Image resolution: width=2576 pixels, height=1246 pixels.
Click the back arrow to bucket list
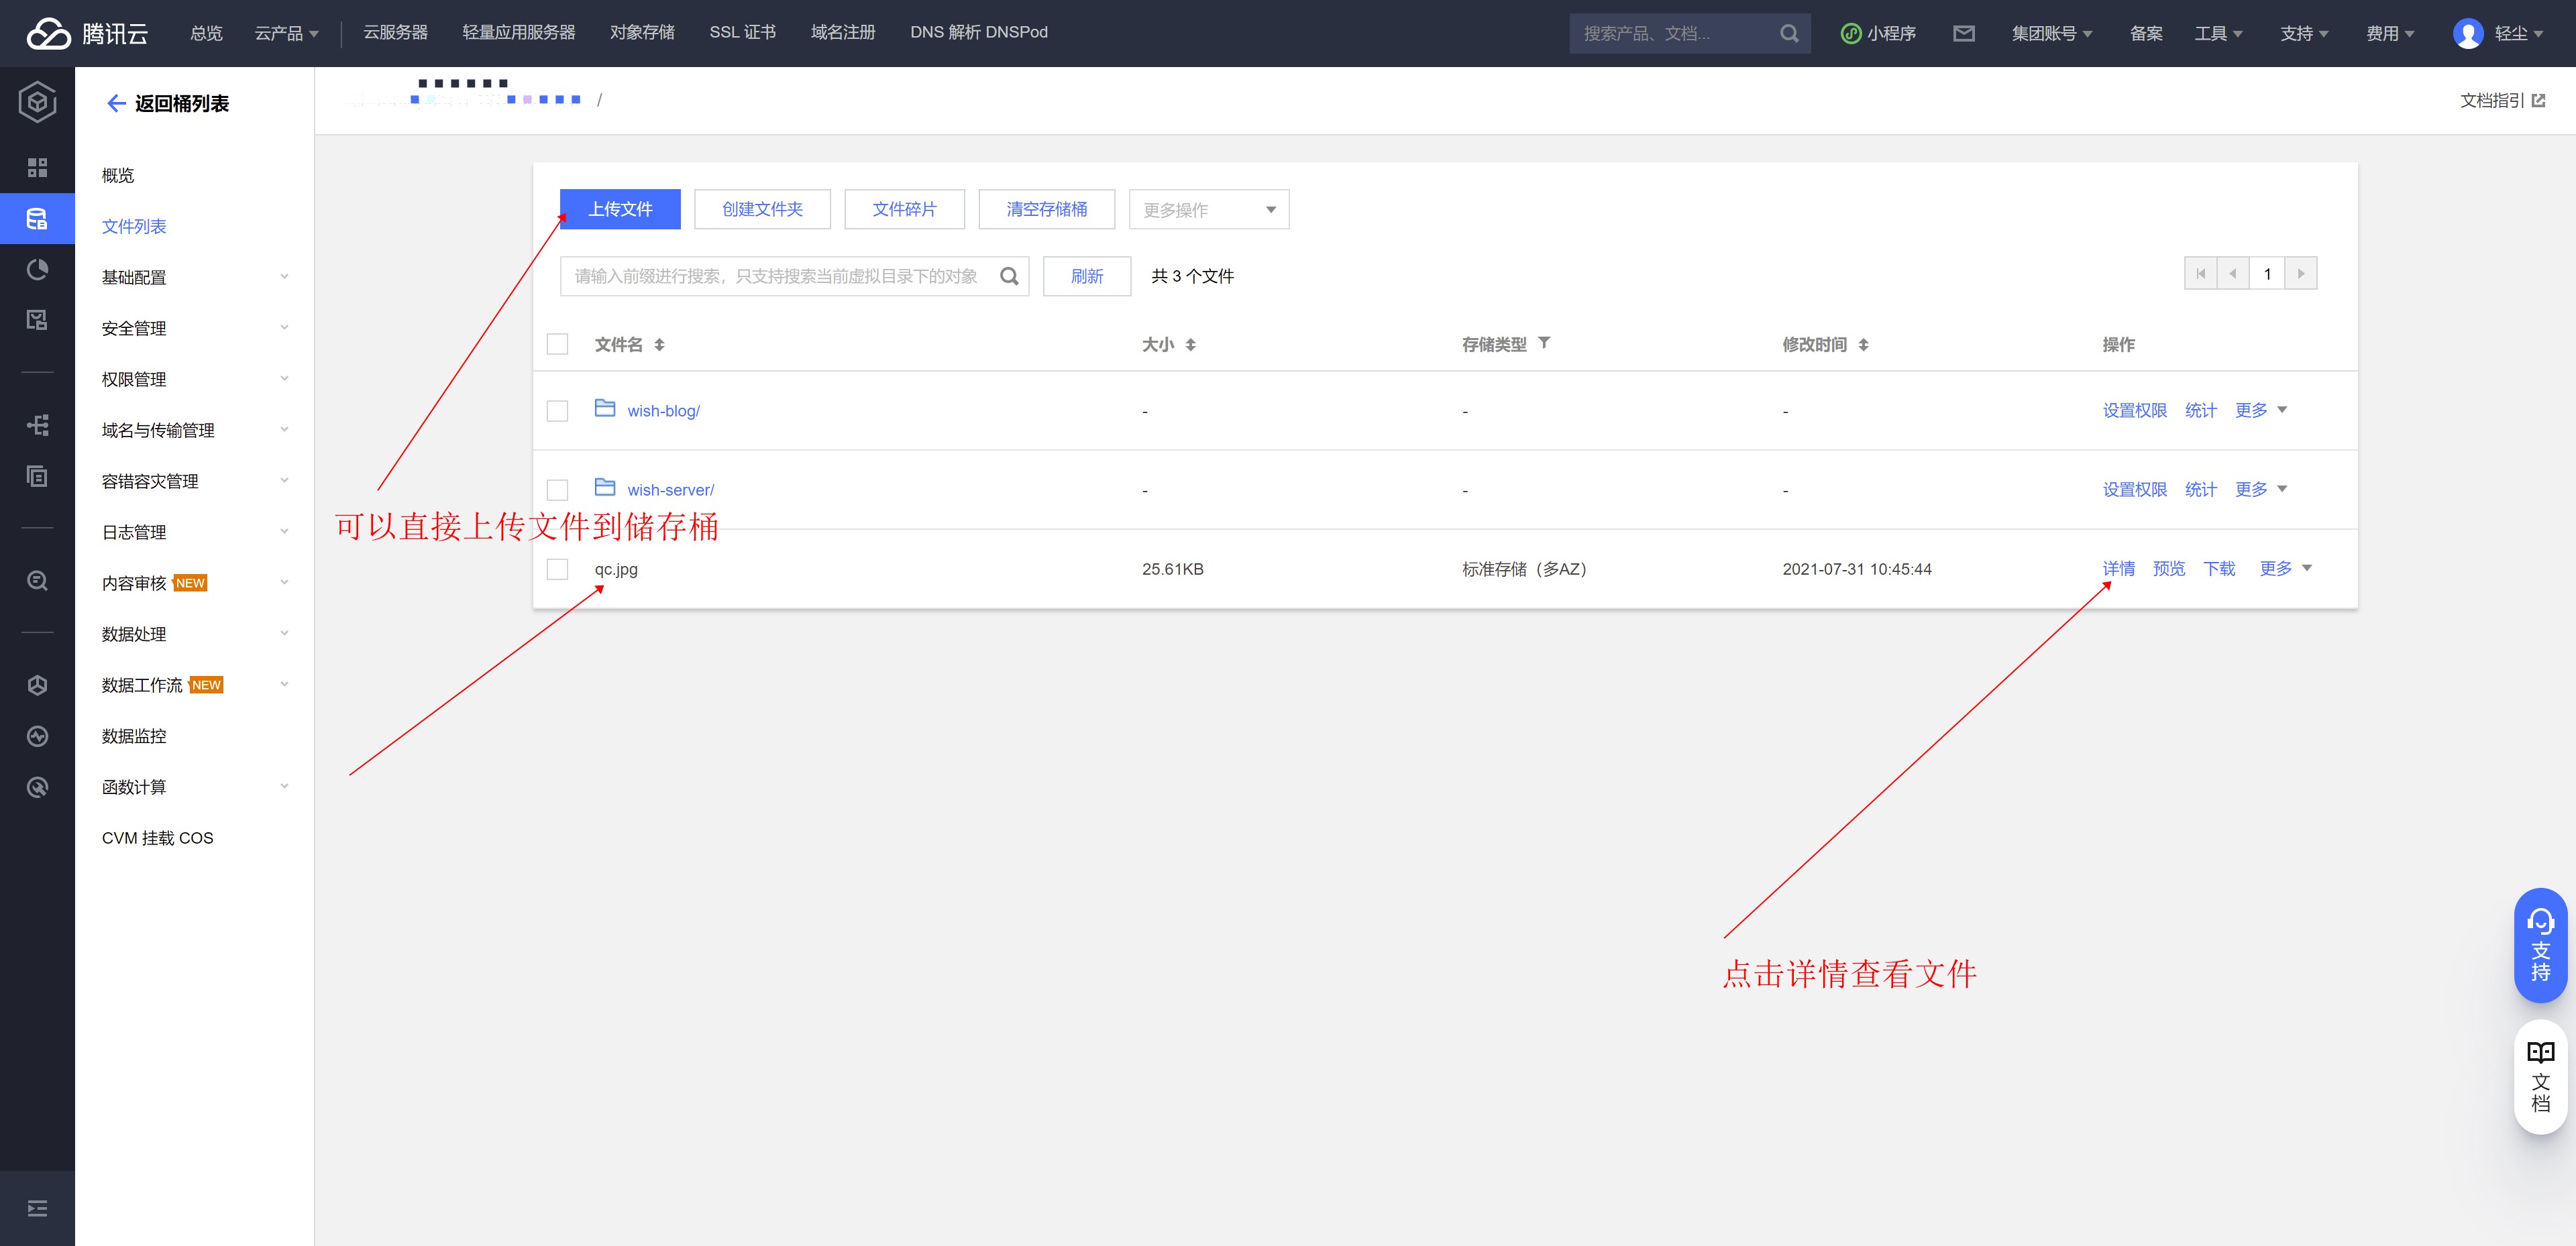pos(116,103)
